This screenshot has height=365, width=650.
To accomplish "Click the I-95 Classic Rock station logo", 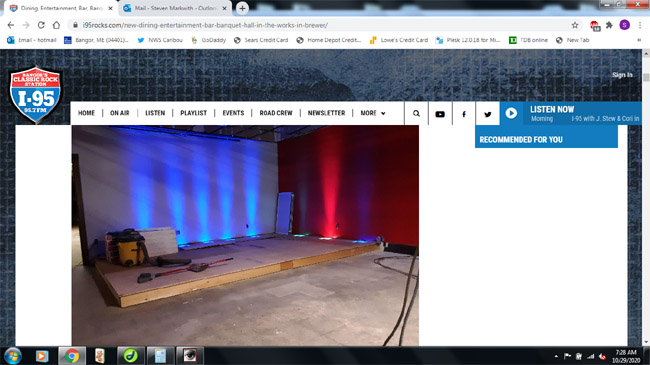I will [35, 95].
